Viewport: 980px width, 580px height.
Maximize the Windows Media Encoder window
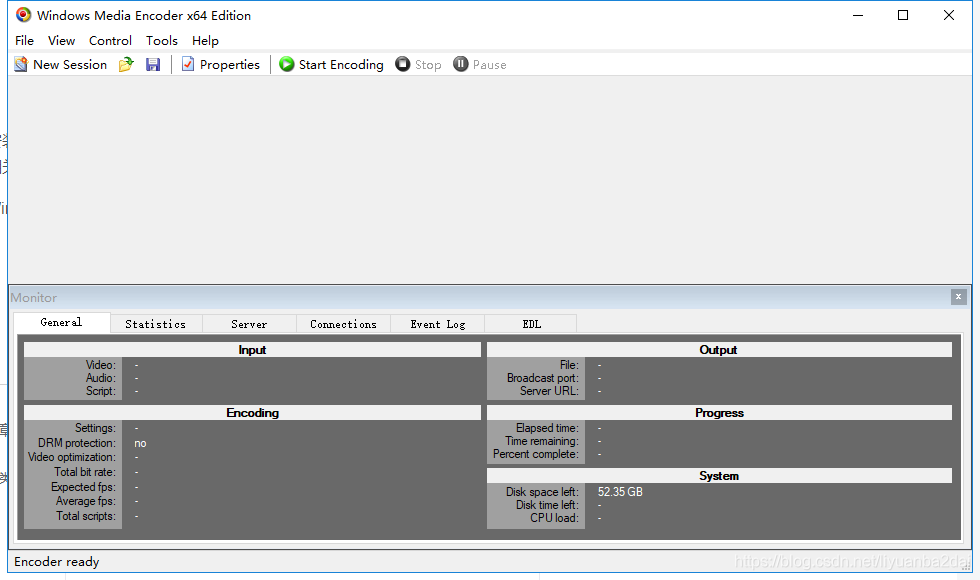tap(903, 15)
